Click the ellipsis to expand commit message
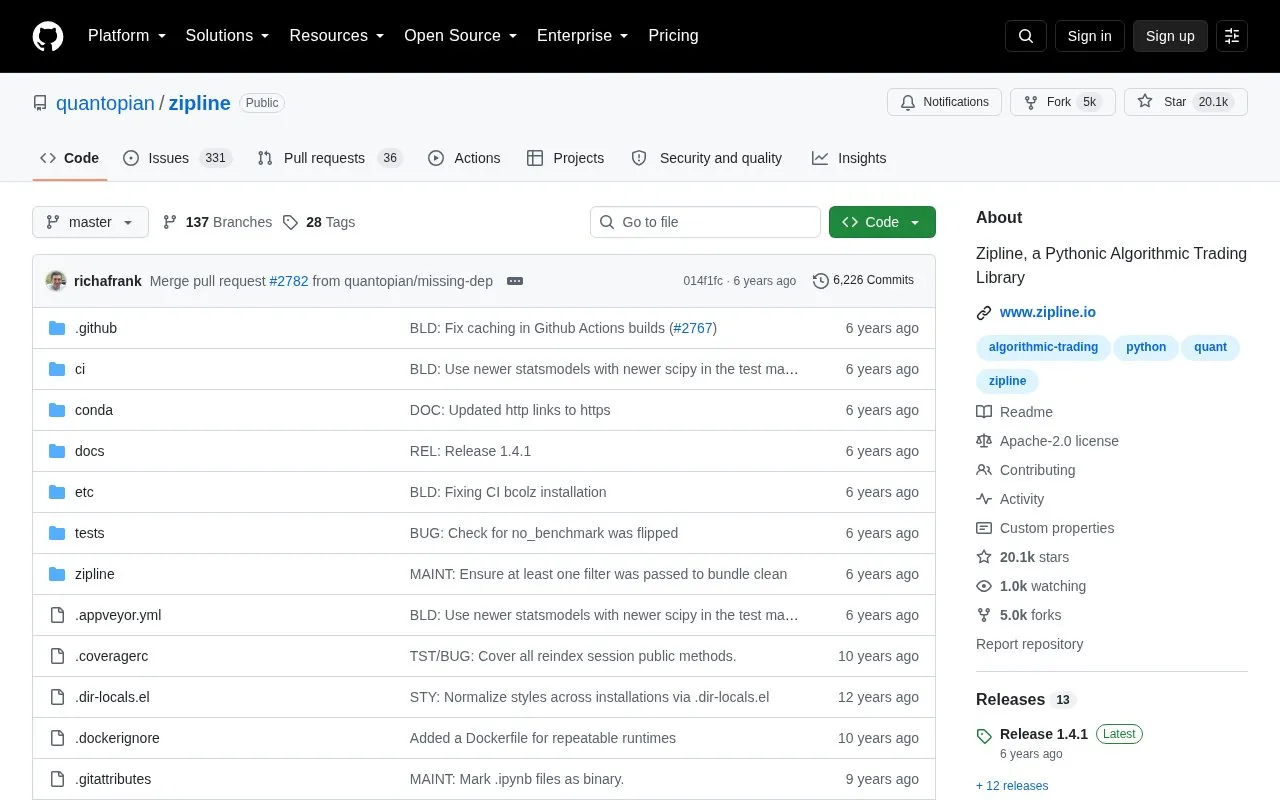Viewport: 1280px width, 800px height. tap(515, 281)
